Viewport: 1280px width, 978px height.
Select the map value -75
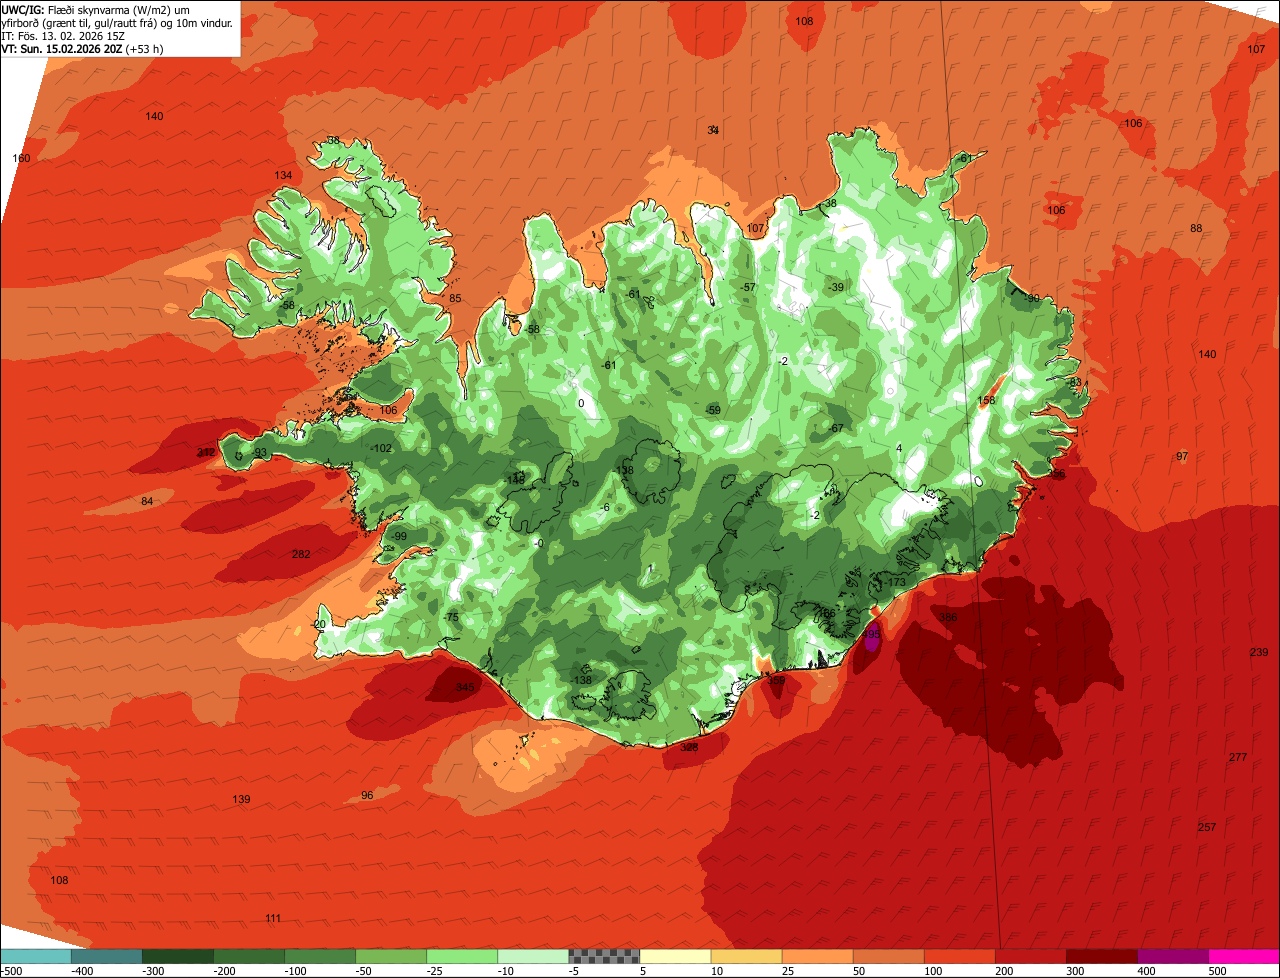pyautogui.click(x=451, y=618)
